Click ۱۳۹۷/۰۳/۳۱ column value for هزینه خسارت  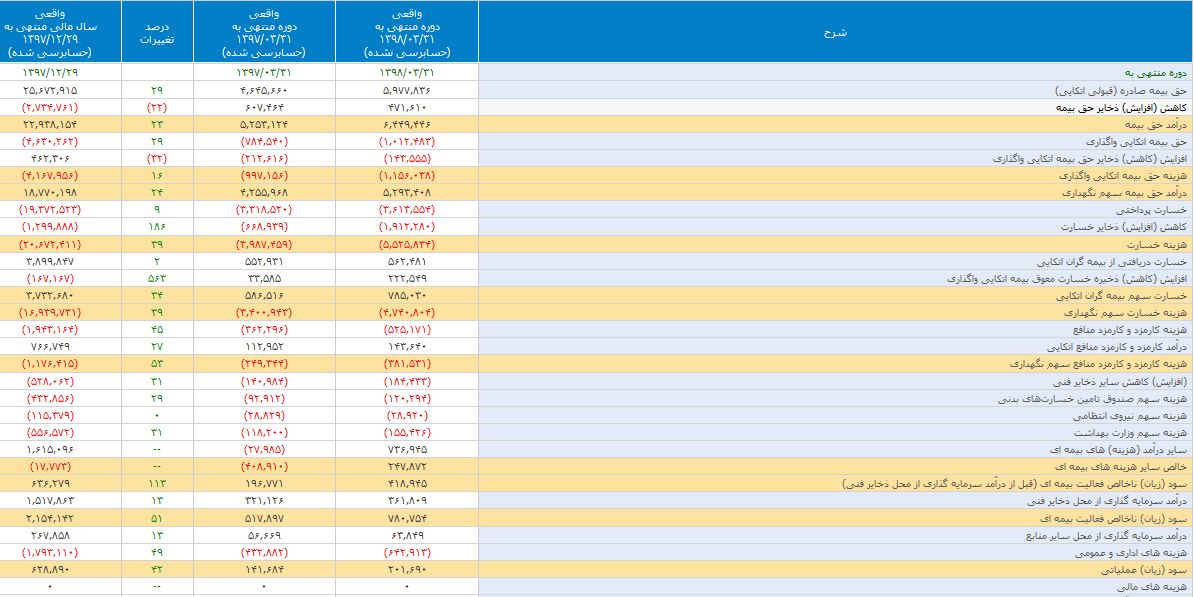[263, 244]
